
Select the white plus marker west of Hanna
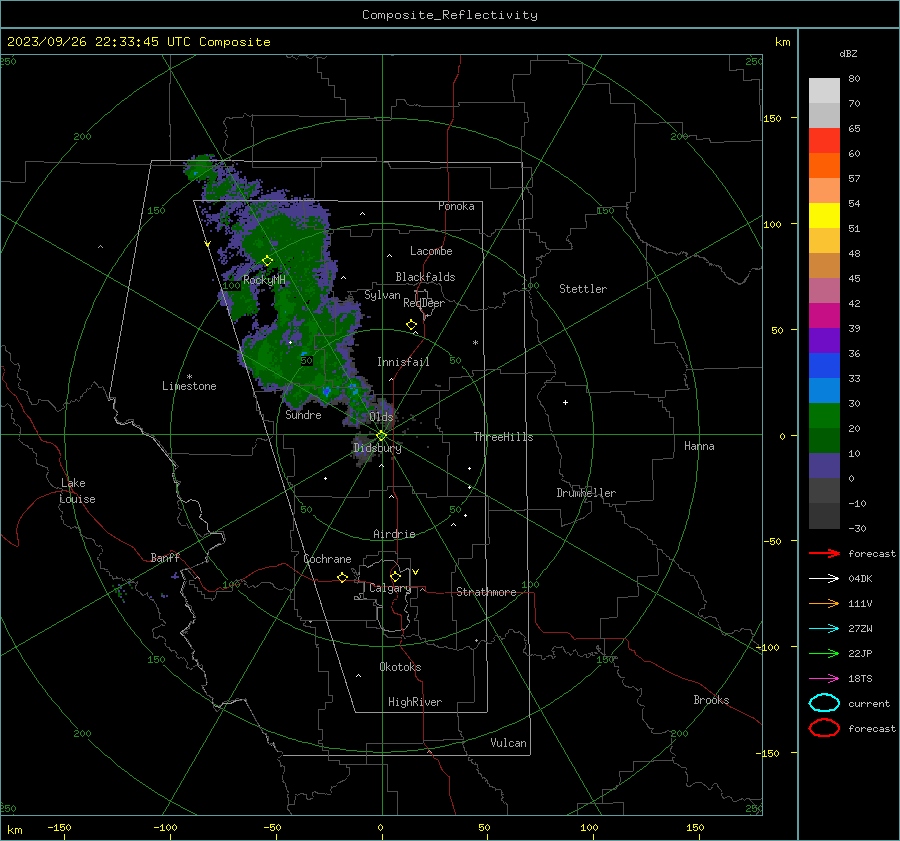pyautogui.click(x=565, y=402)
